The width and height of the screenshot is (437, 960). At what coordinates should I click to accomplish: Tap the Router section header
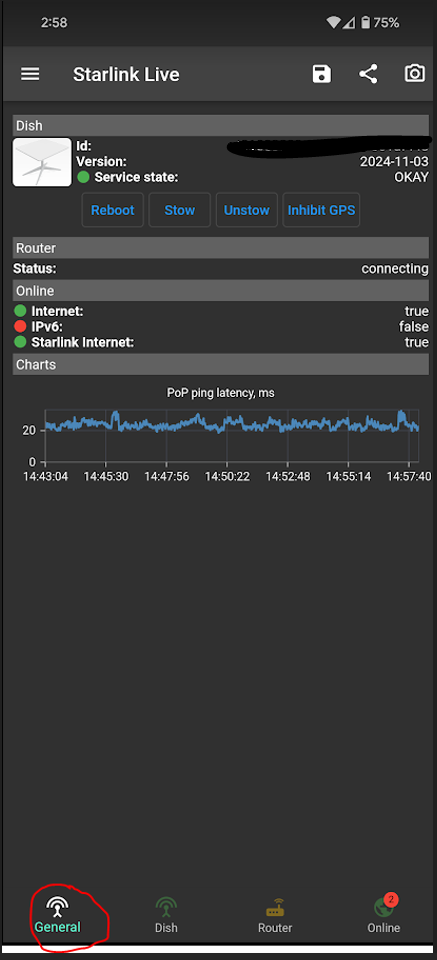tap(220, 248)
